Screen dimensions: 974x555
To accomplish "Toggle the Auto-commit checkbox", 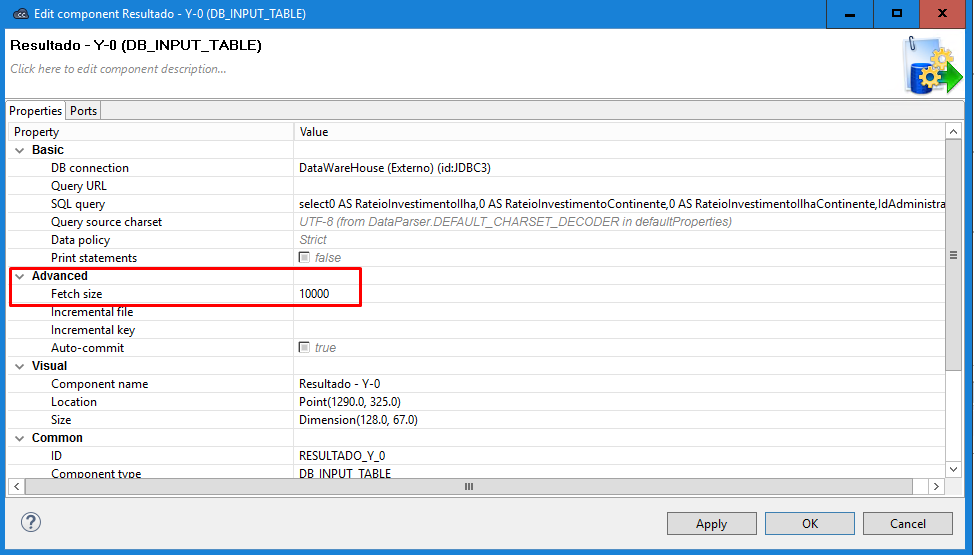I will 305,348.
